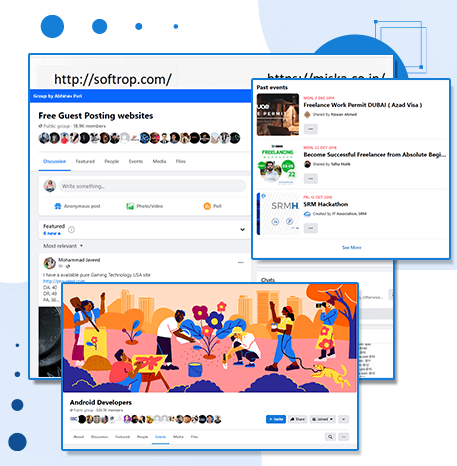Open the Discussion tab in Android Developers
The width and height of the screenshot is (457, 466).
pyautogui.click(x=100, y=437)
